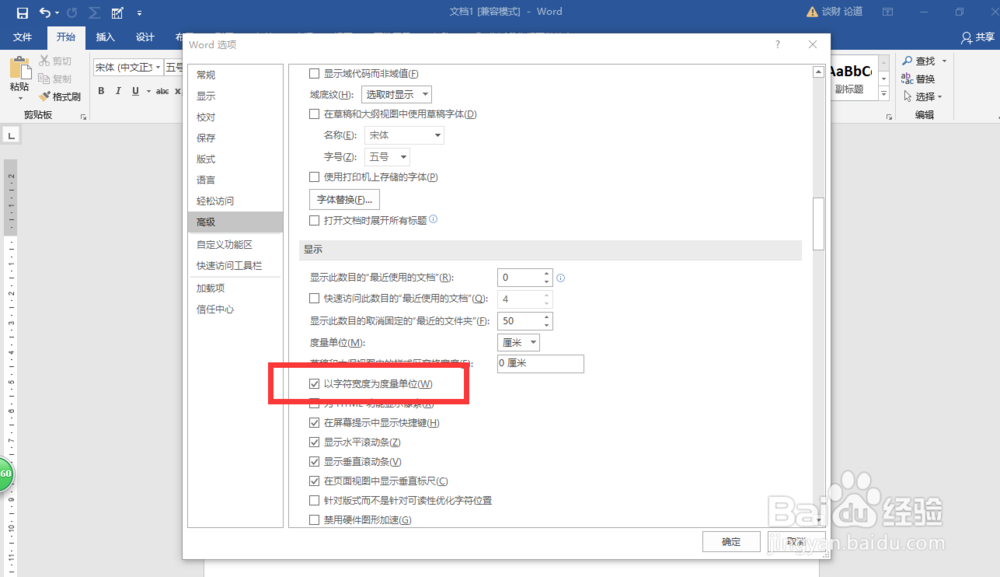Click the Paste icon in the ribbon

coord(20,68)
